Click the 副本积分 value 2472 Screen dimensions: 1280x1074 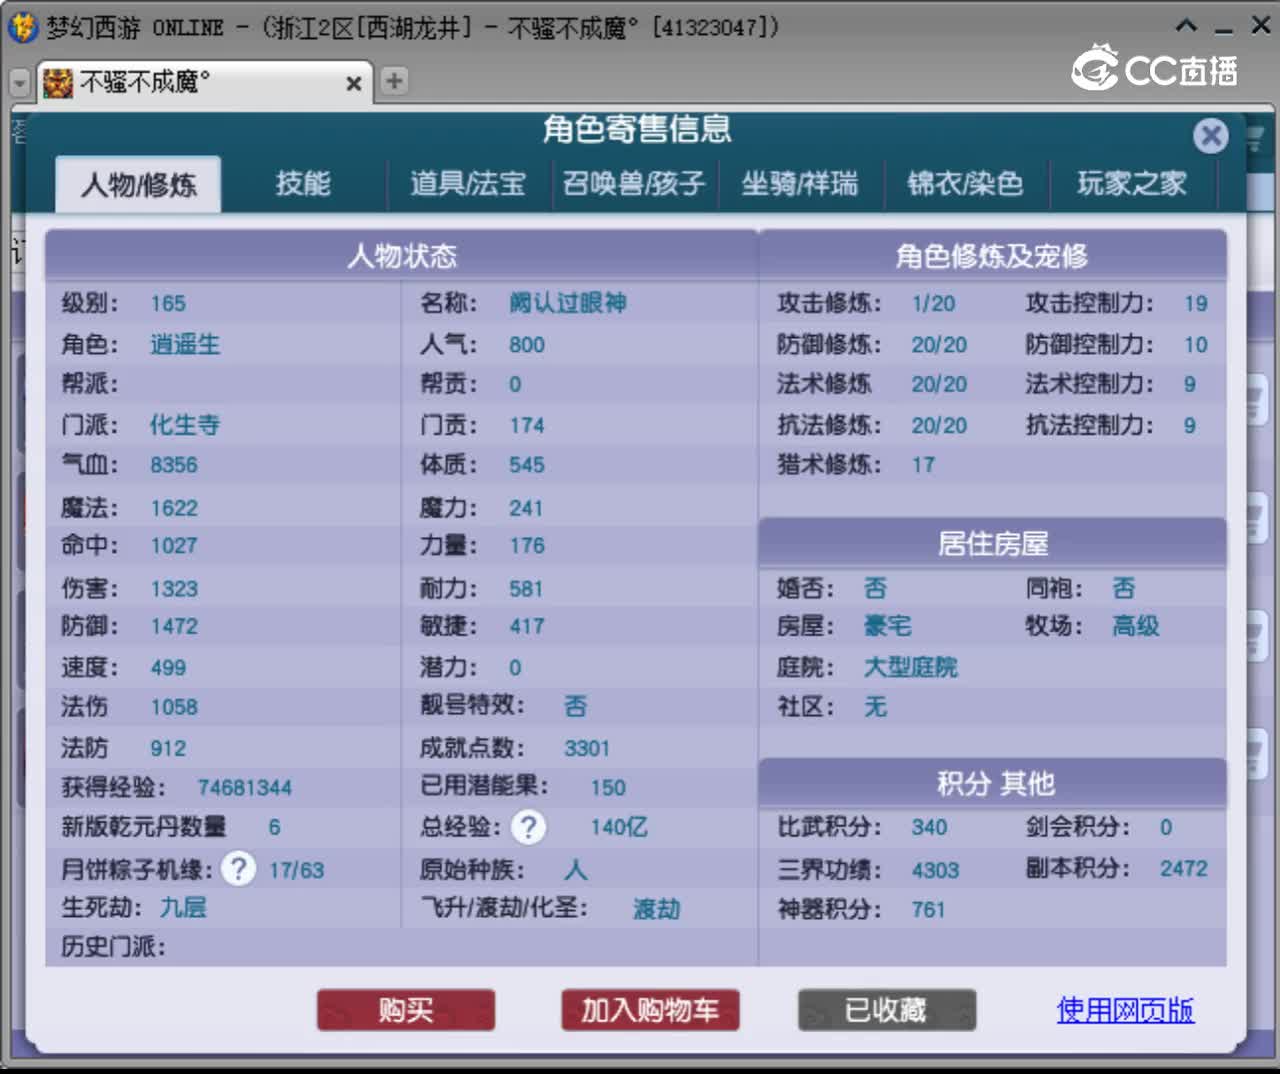click(x=1184, y=868)
